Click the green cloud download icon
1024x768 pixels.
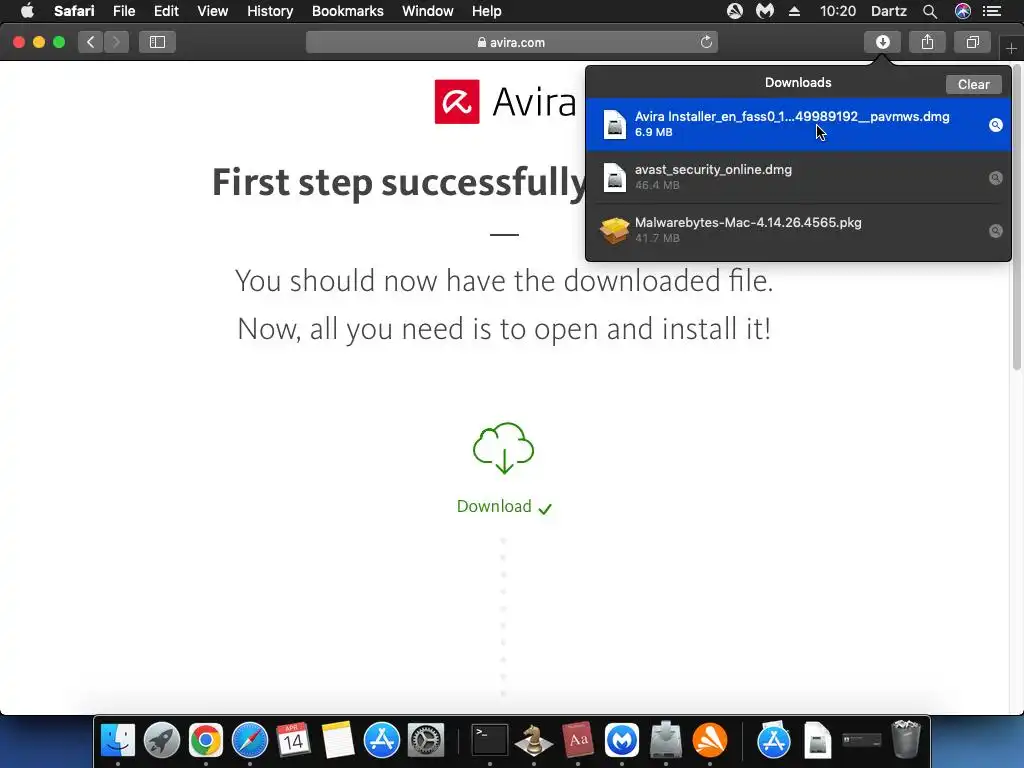coord(504,448)
